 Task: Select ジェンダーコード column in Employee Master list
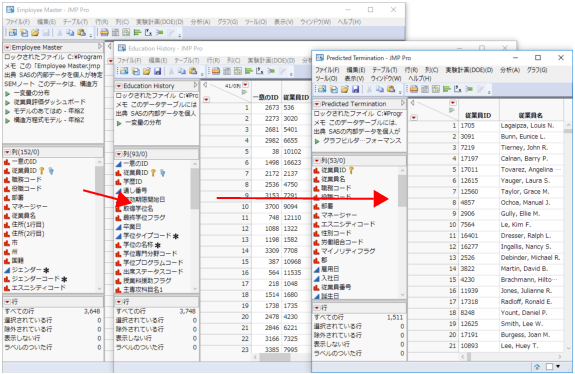click(35, 279)
